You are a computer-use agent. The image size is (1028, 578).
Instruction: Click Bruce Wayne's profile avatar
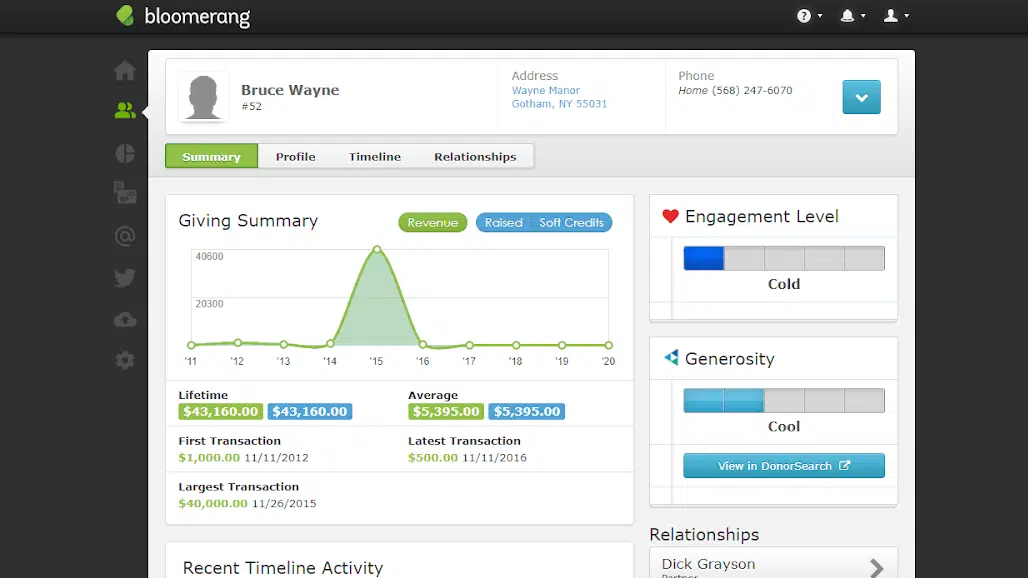pyautogui.click(x=203, y=97)
